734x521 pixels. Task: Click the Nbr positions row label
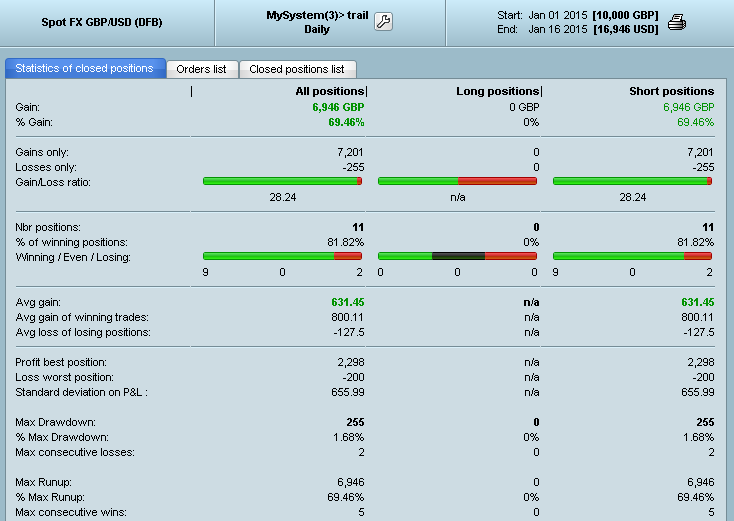click(48, 227)
